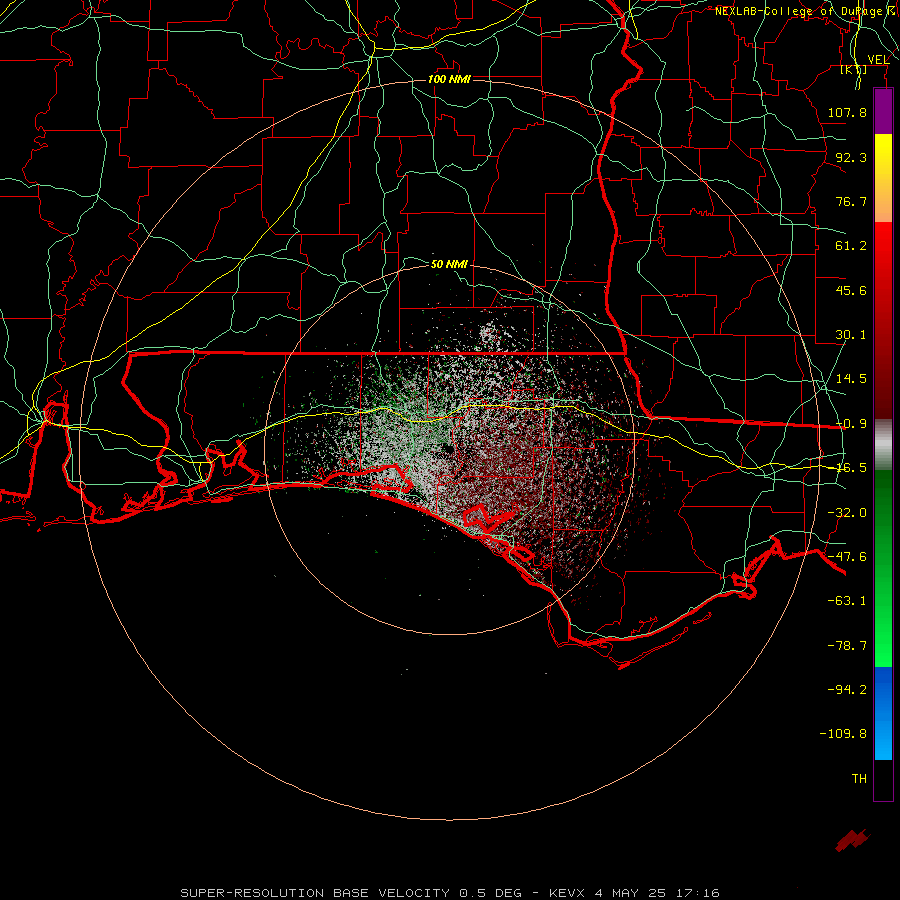900x900 pixels.
Task: Select the -94.2 scale value
Action: point(847,690)
